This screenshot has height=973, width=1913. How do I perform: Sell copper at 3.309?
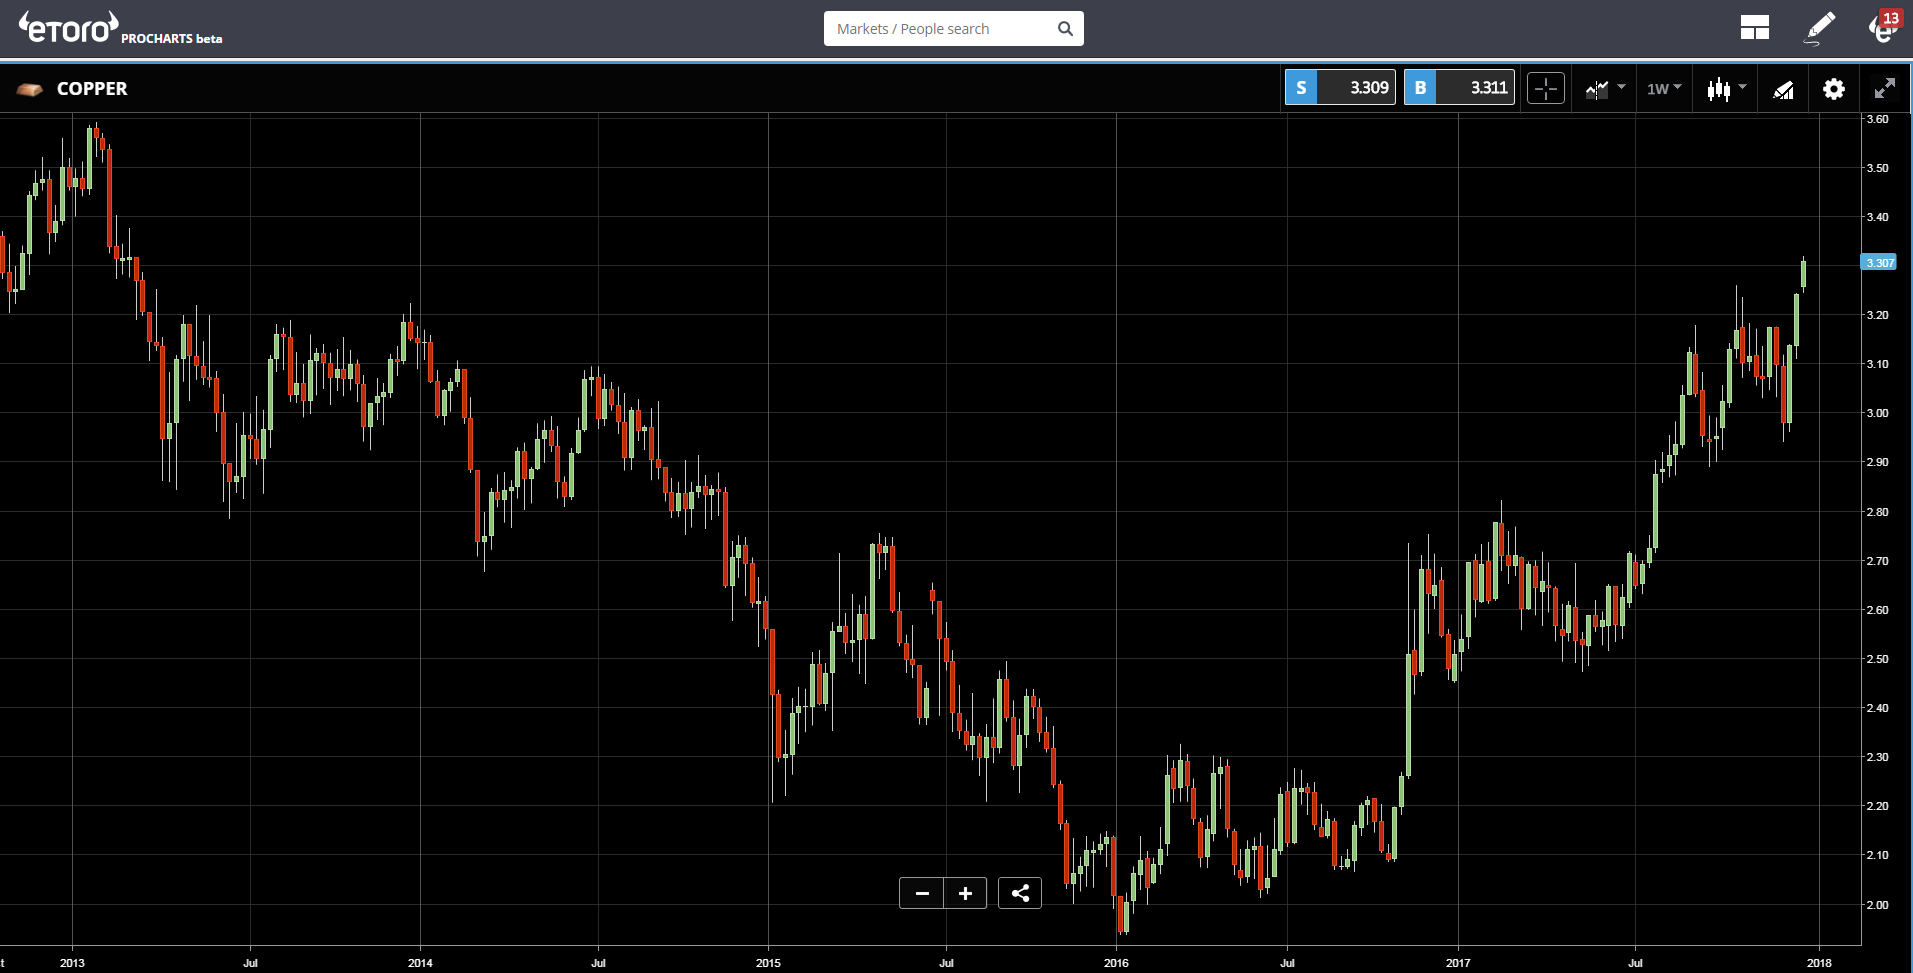click(x=1340, y=88)
